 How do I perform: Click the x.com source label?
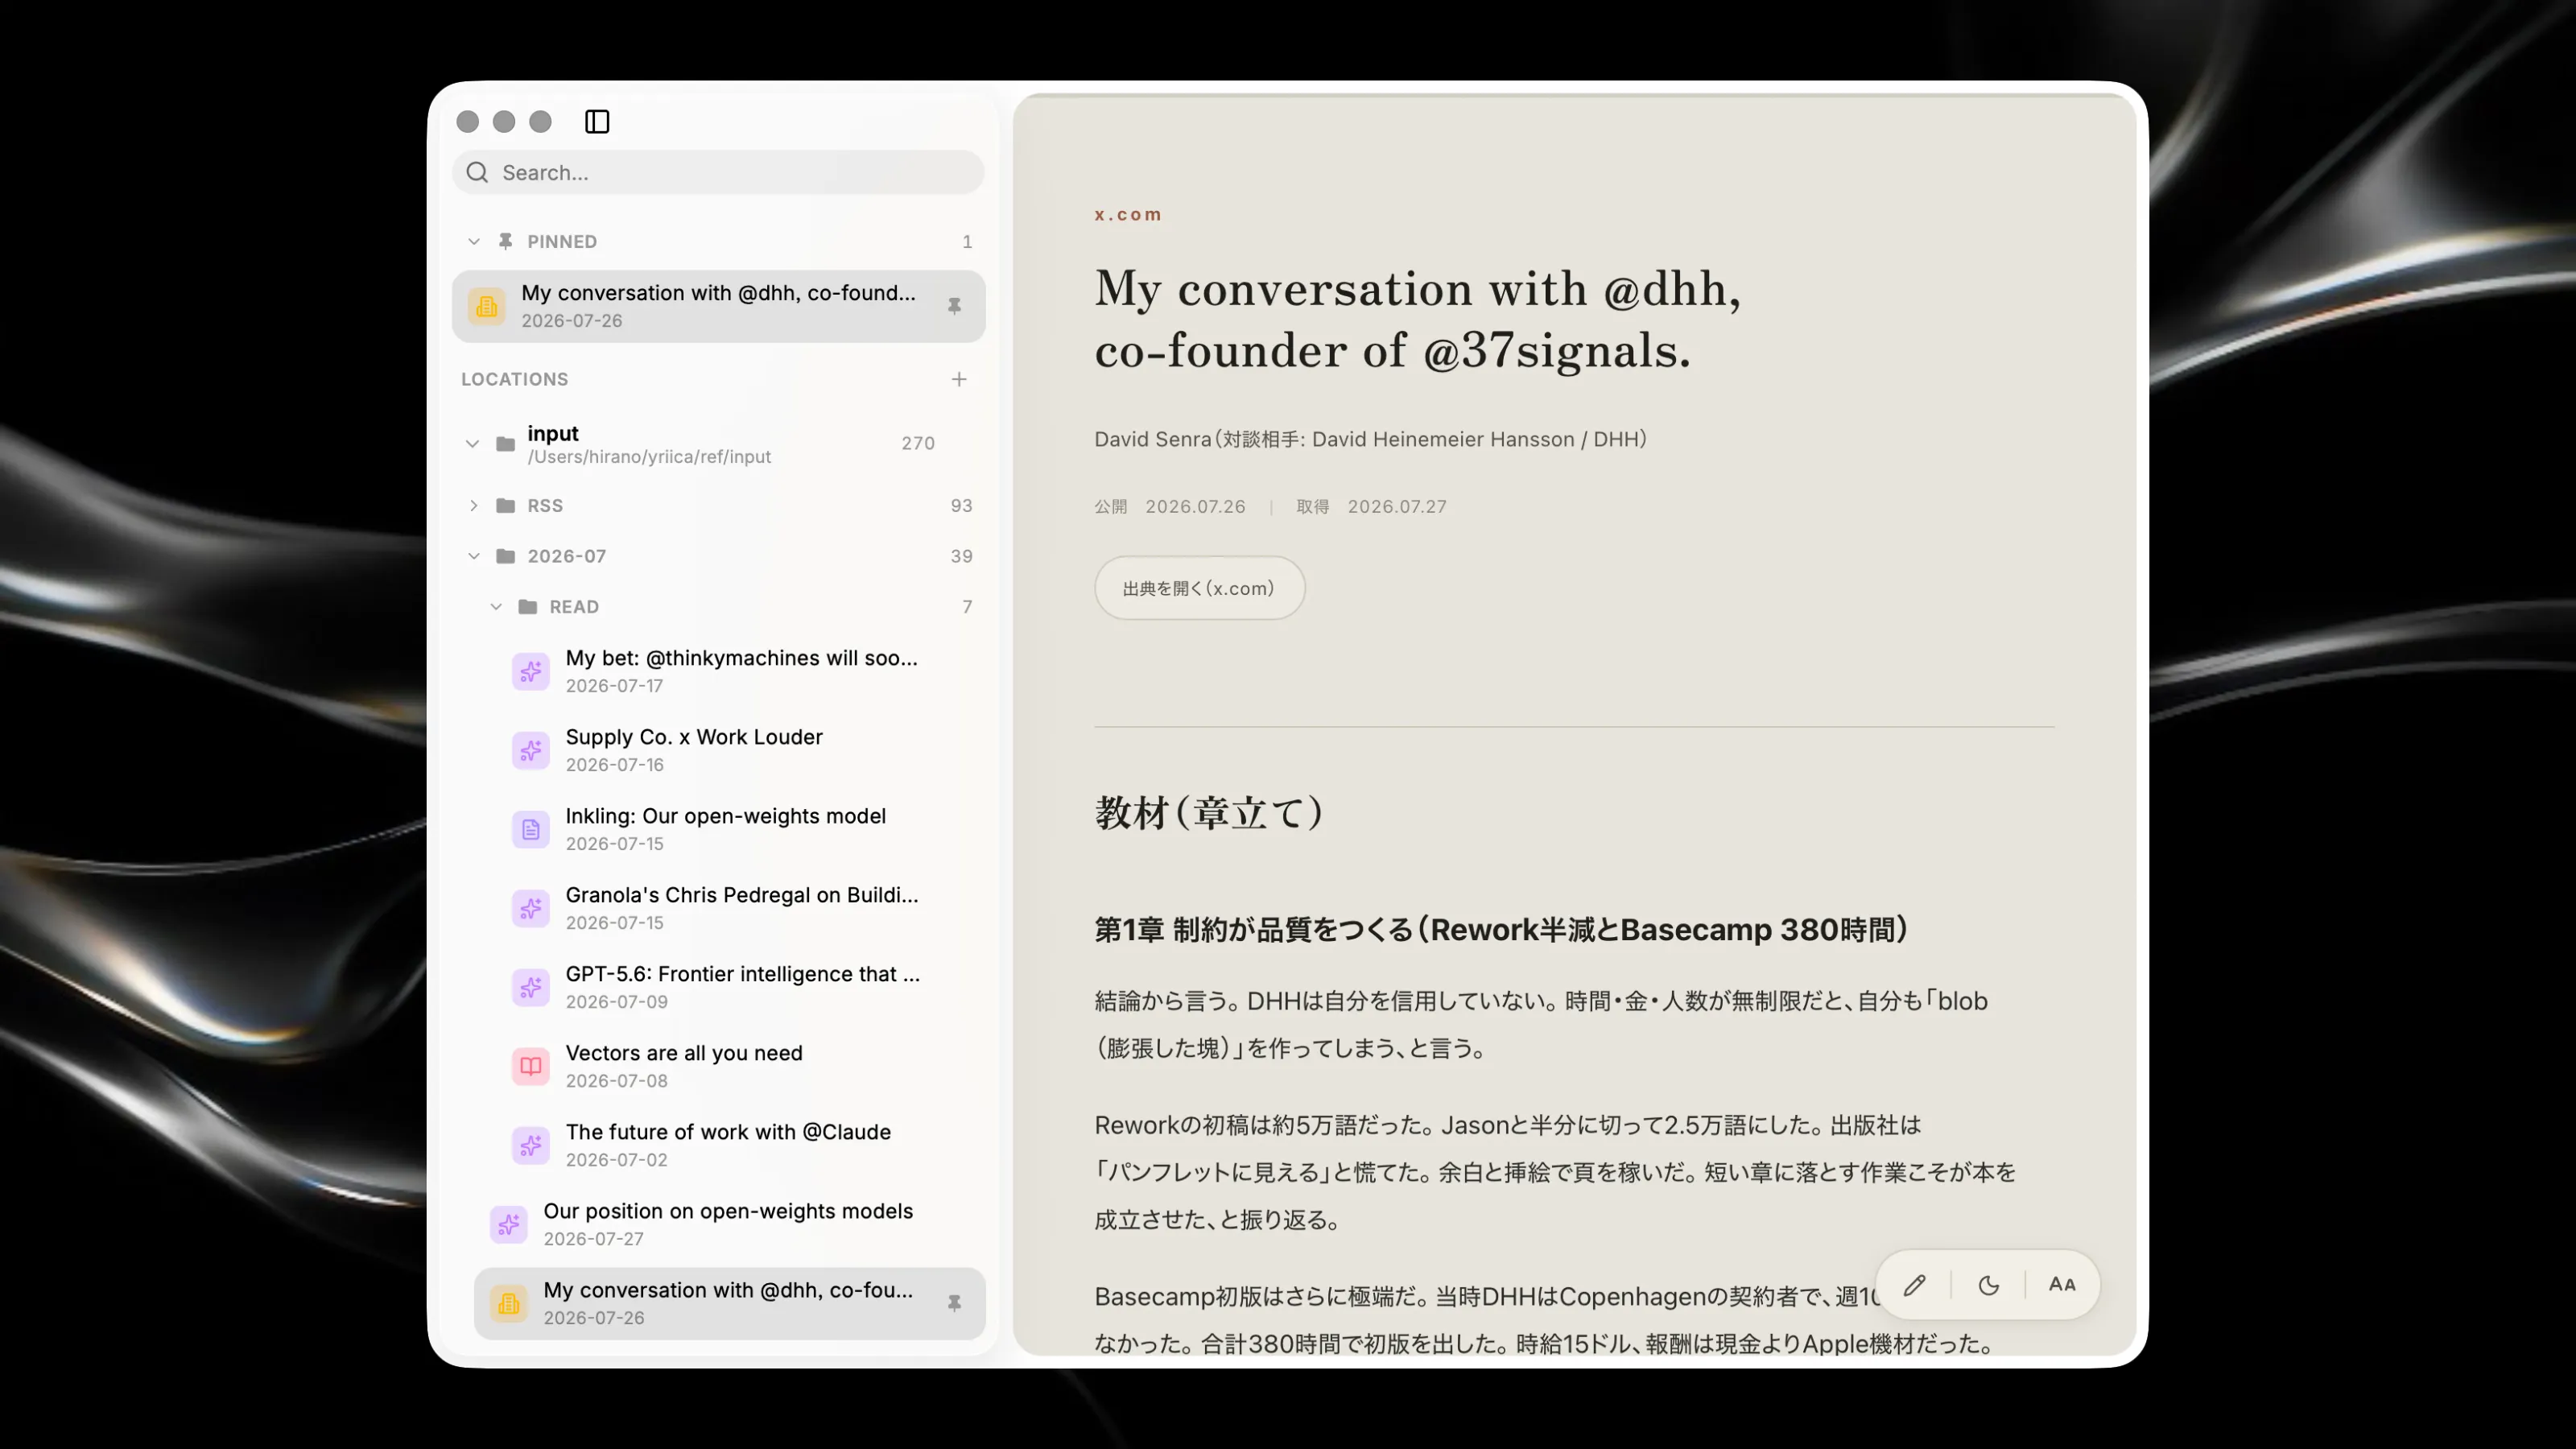click(x=1128, y=214)
